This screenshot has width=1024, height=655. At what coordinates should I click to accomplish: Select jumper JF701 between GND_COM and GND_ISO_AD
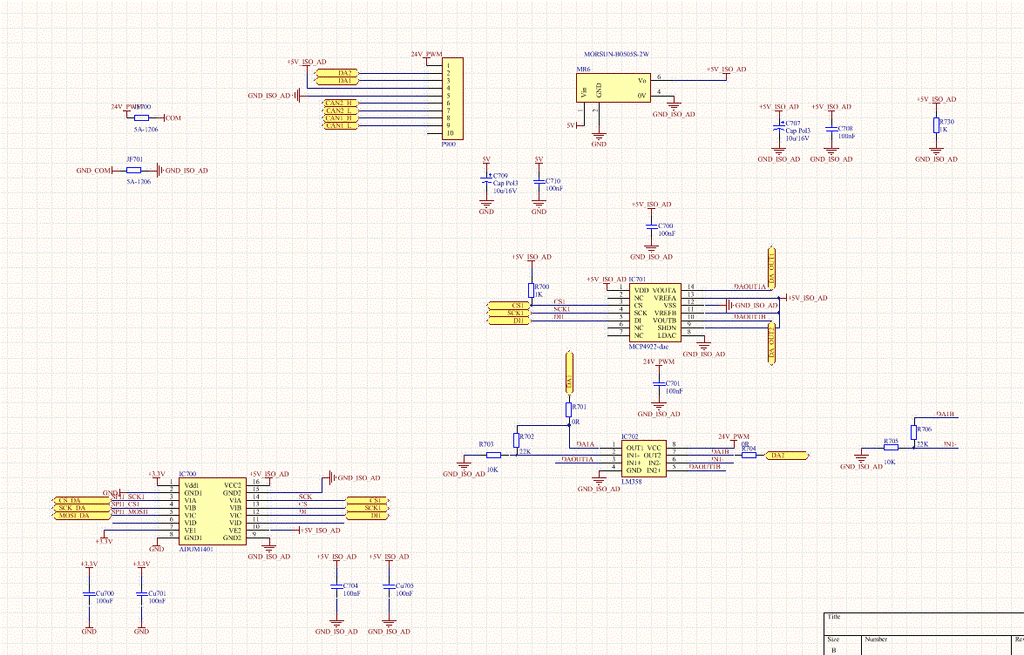point(134,171)
